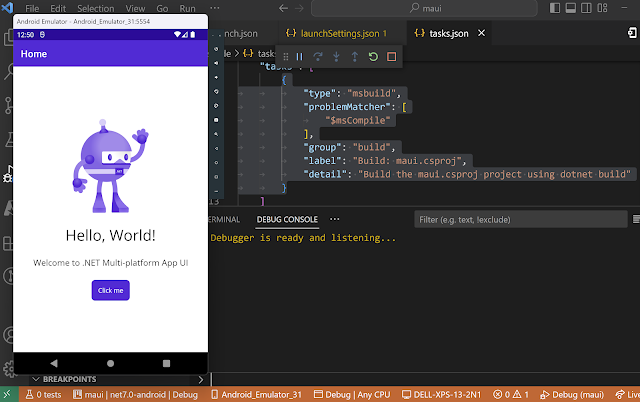Rotate emulator left icon
The width and height of the screenshot is (640, 402).
pos(216,91)
